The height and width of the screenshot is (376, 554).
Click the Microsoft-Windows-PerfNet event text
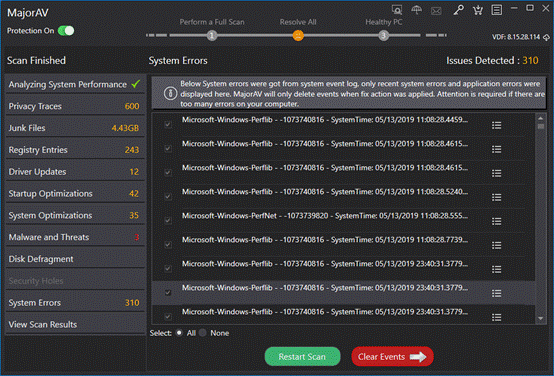click(x=325, y=216)
